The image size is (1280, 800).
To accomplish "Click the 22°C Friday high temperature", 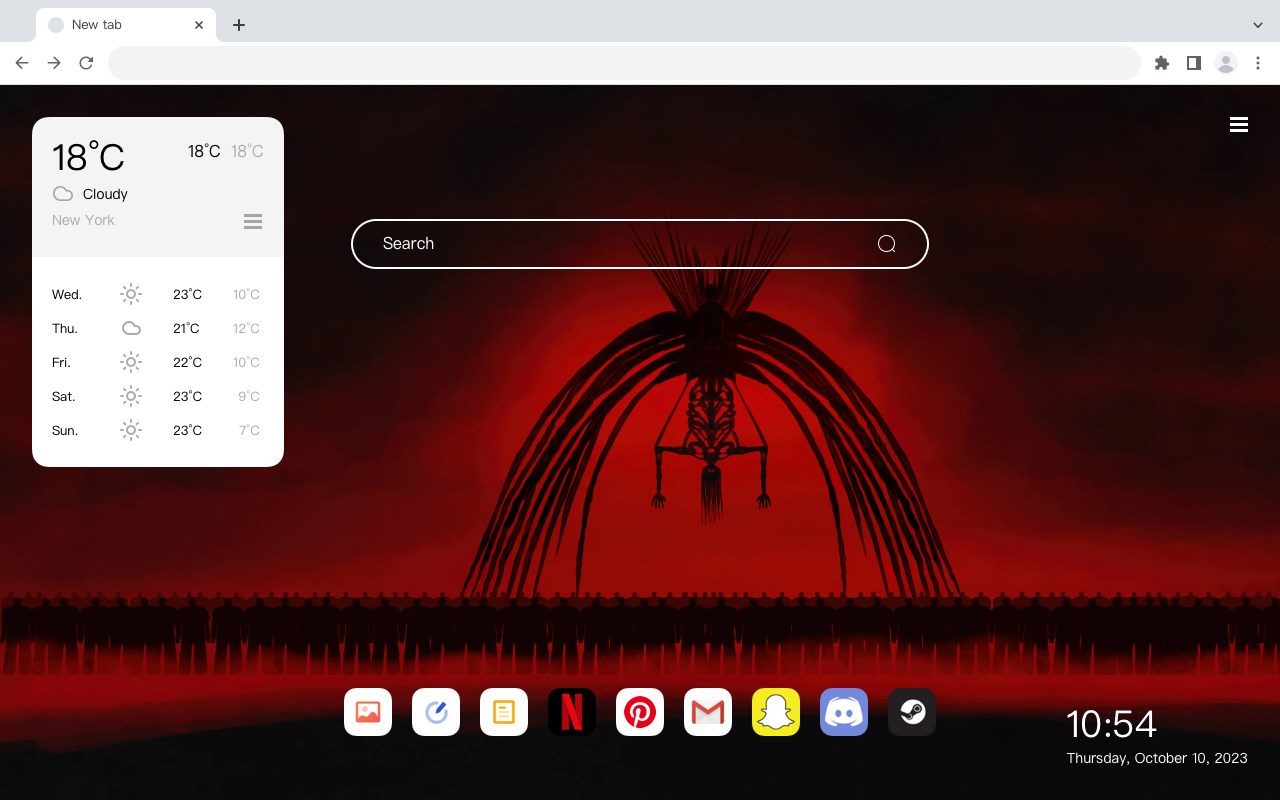I will (187, 362).
